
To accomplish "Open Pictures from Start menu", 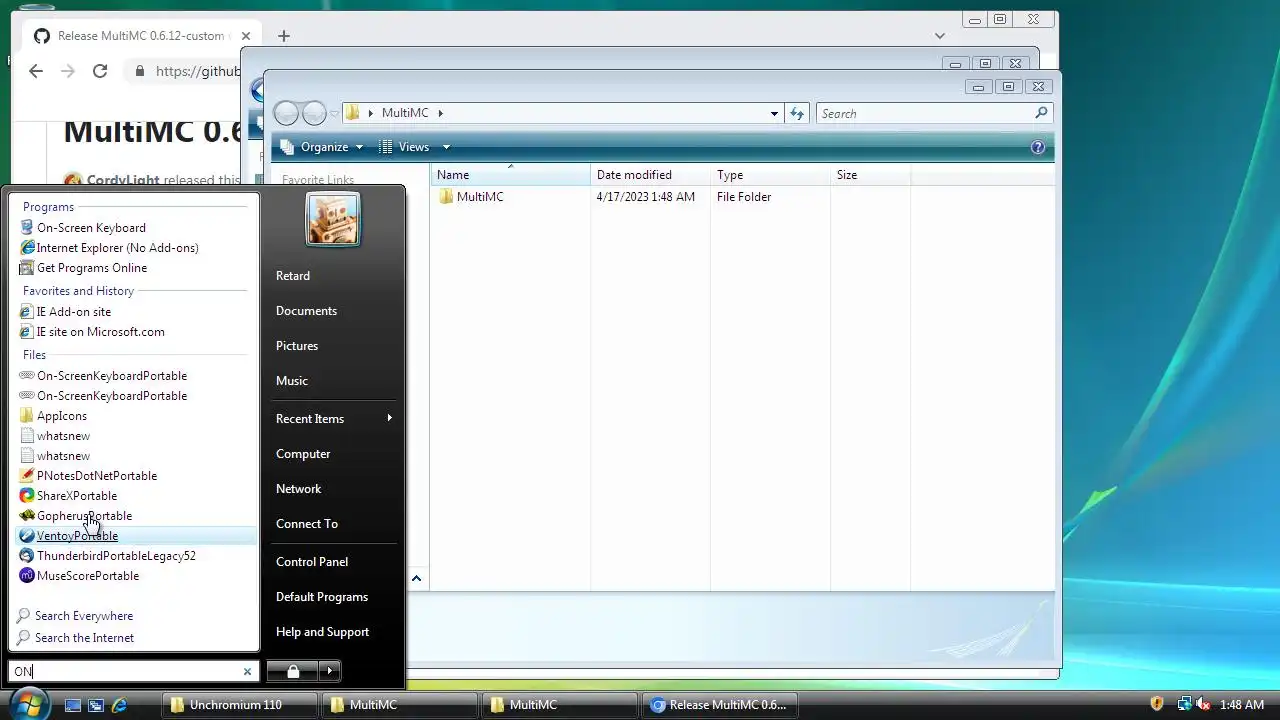I will (x=297, y=346).
